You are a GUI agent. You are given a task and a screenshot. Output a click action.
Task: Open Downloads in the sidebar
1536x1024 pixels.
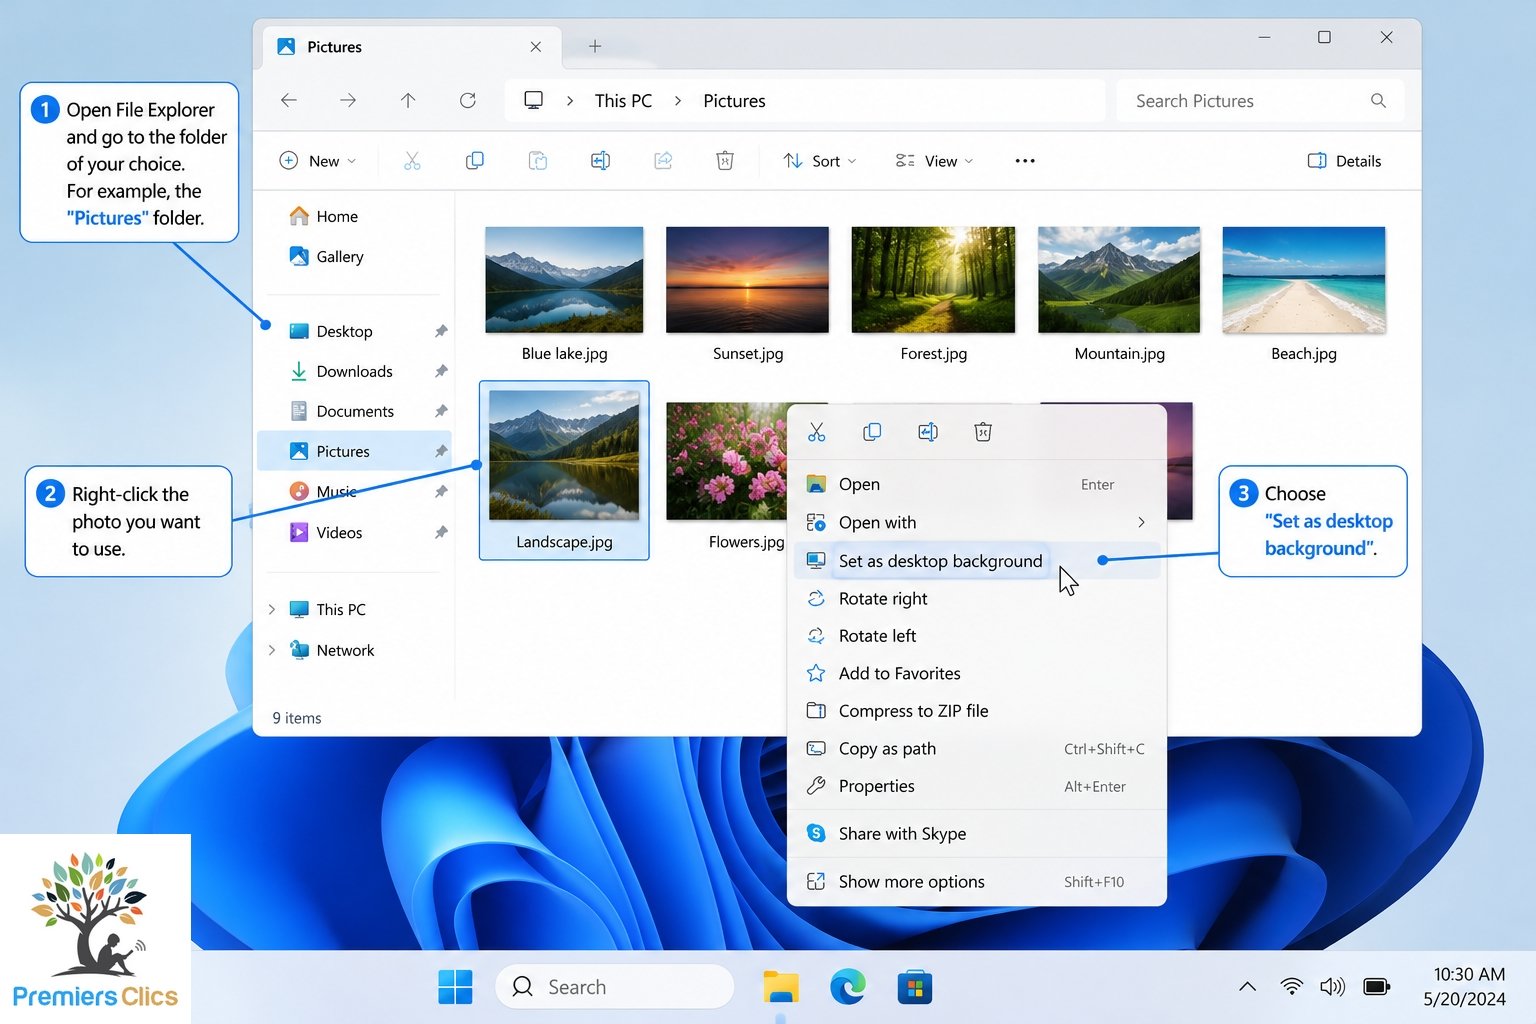point(355,371)
